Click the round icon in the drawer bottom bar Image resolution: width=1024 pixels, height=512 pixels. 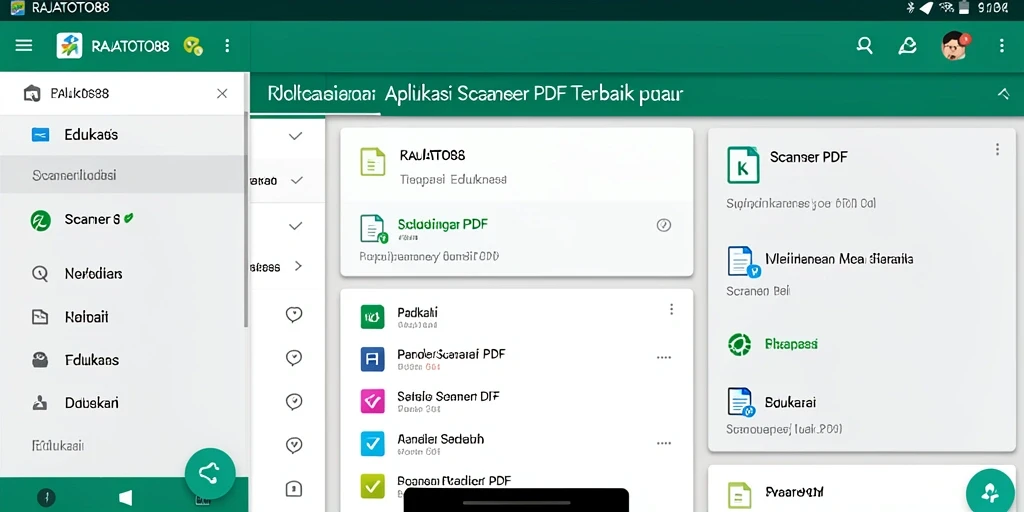coord(46,498)
